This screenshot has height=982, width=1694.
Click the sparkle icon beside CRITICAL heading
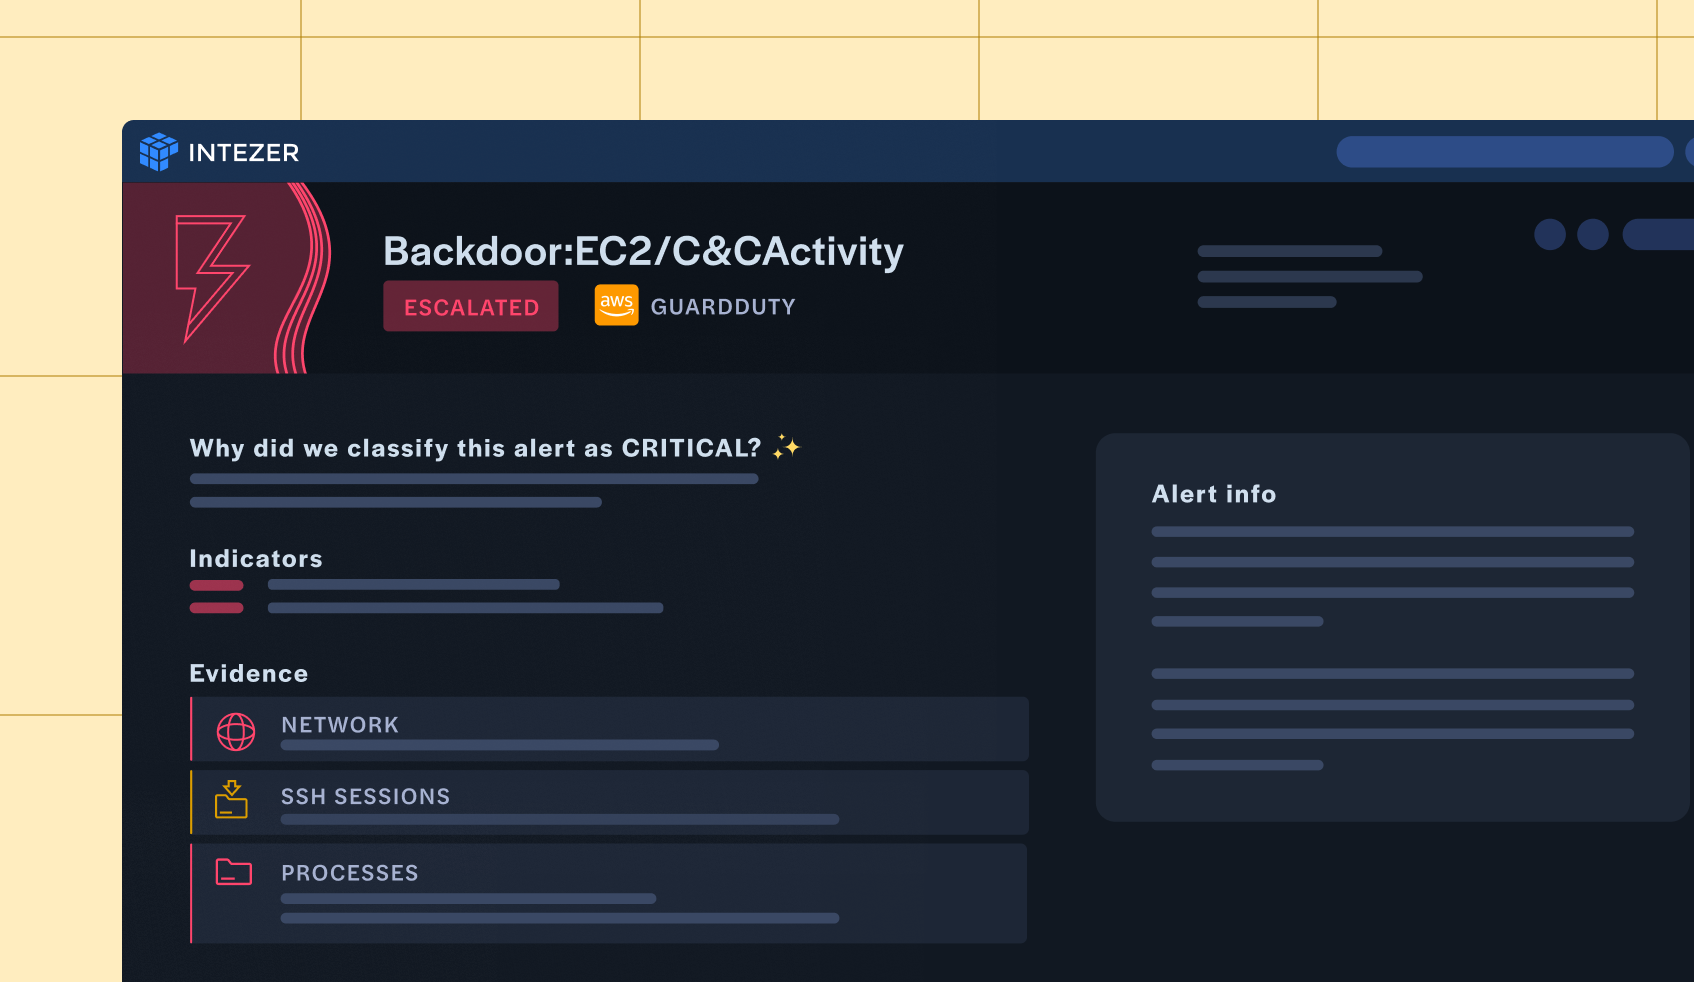click(786, 447)
